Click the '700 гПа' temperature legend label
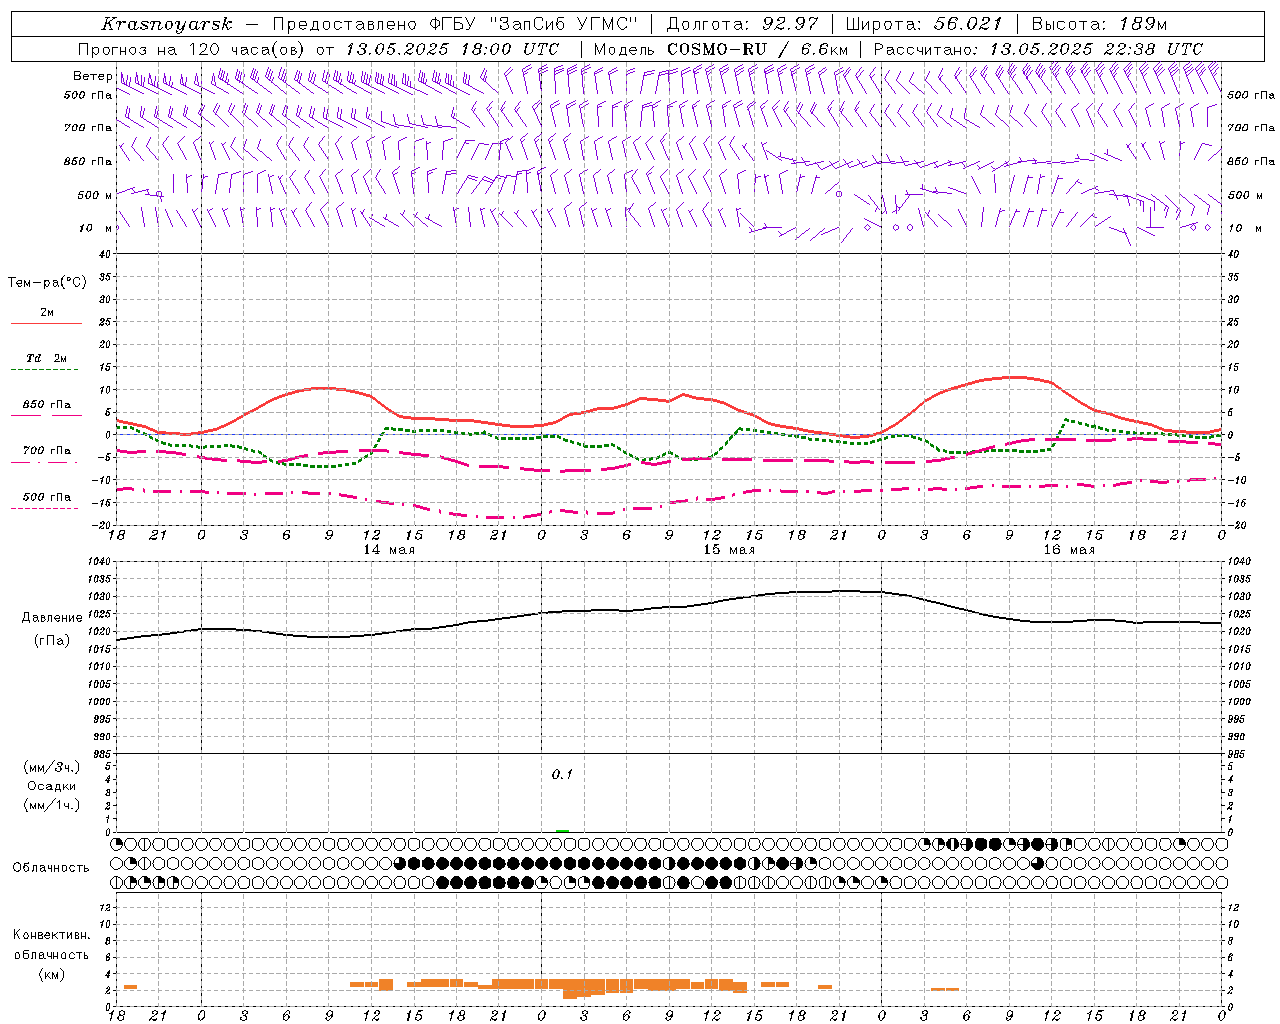The width and height of the screenshot is (1280, 1024). tap(47, 451)
